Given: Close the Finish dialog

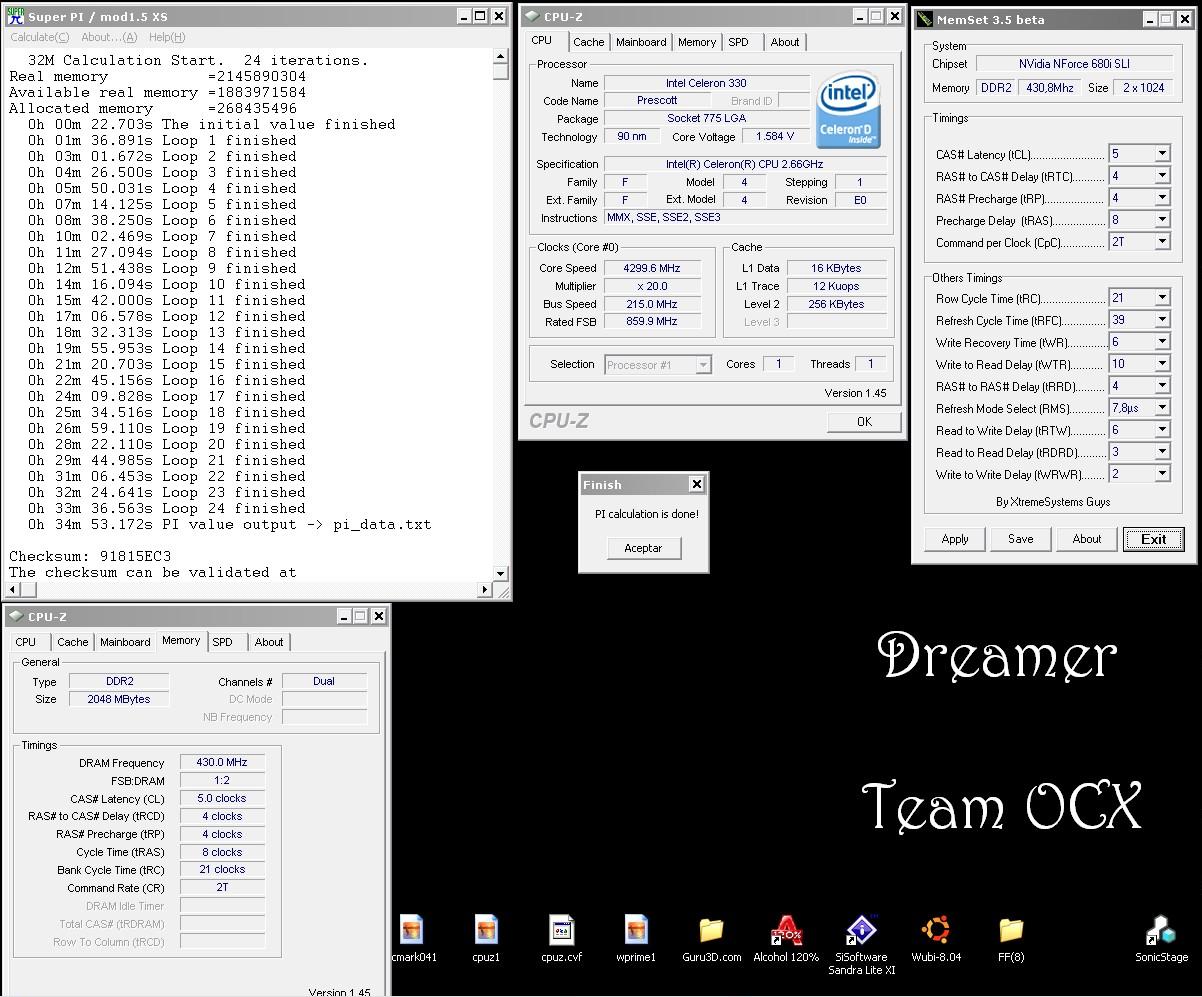Looking at the screenshot, I should coord(696,484).
